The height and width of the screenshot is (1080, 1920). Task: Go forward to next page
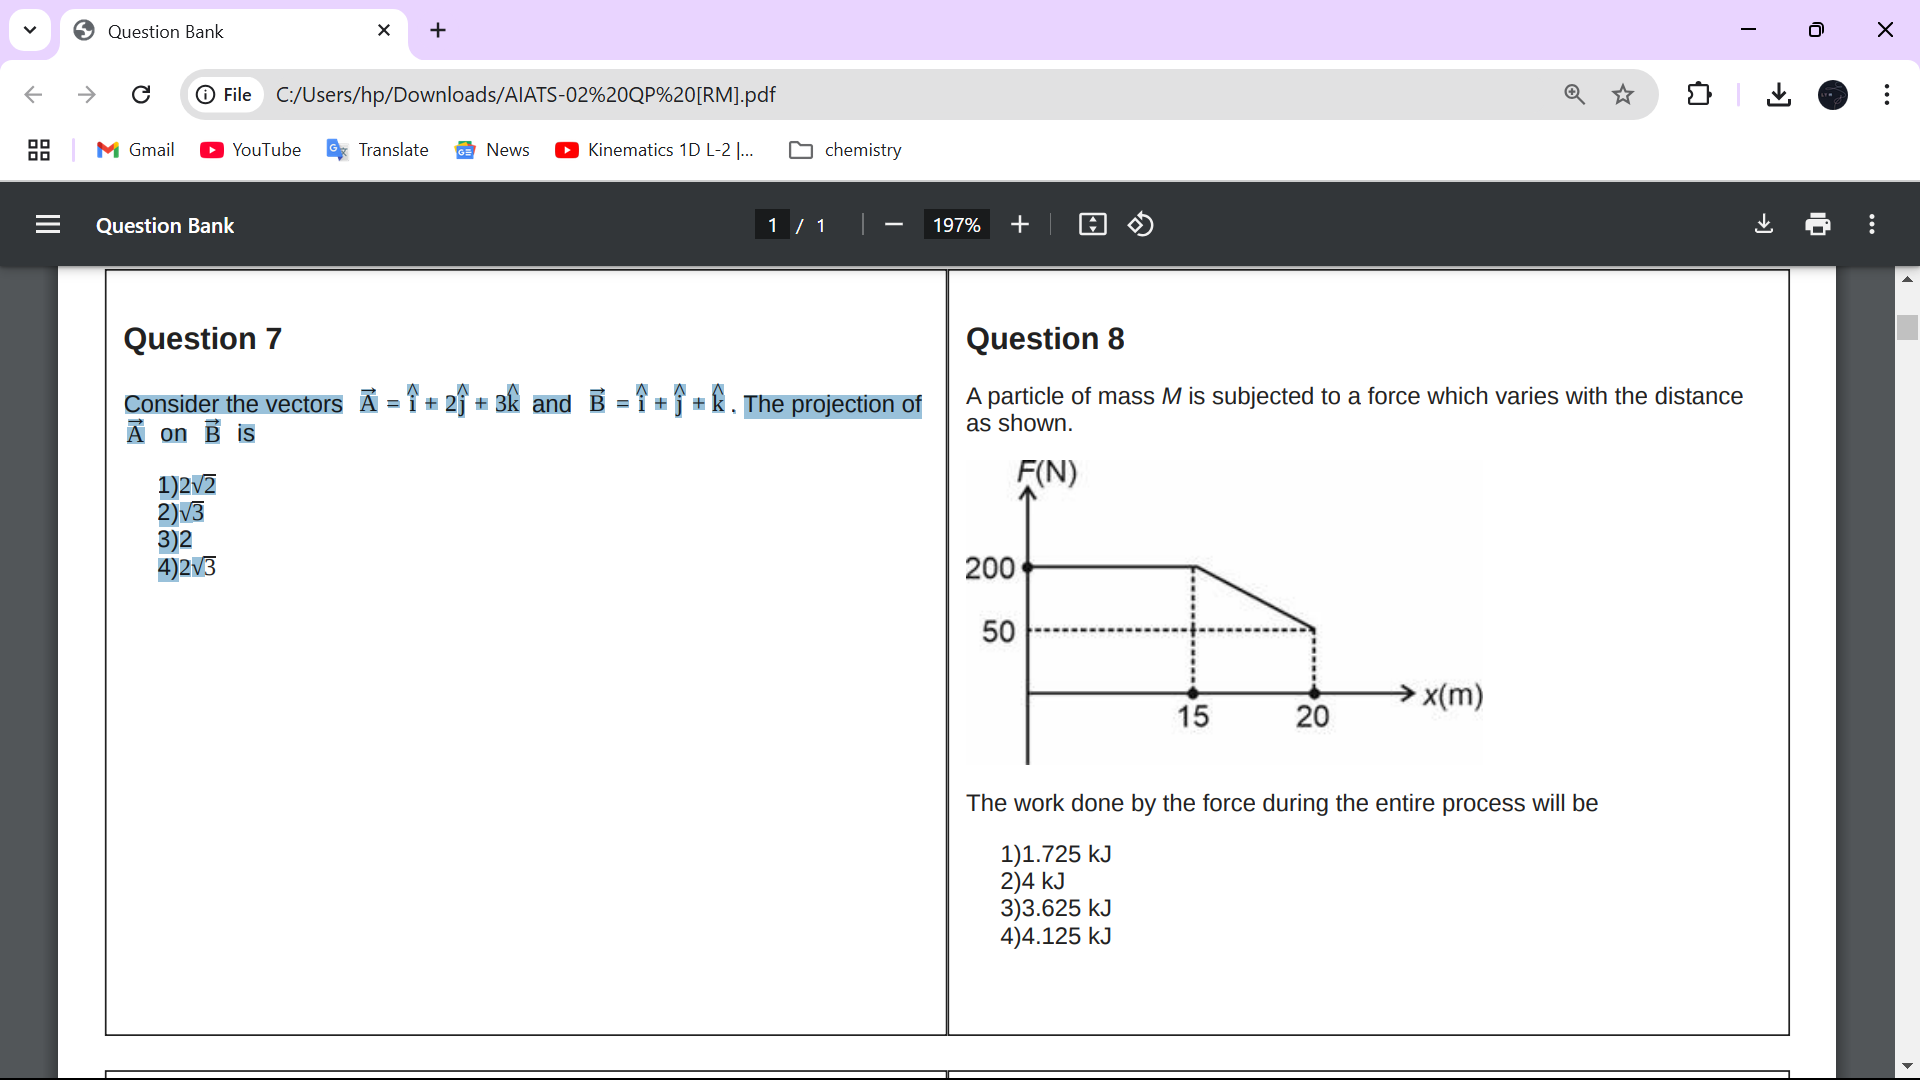(87, 94)
